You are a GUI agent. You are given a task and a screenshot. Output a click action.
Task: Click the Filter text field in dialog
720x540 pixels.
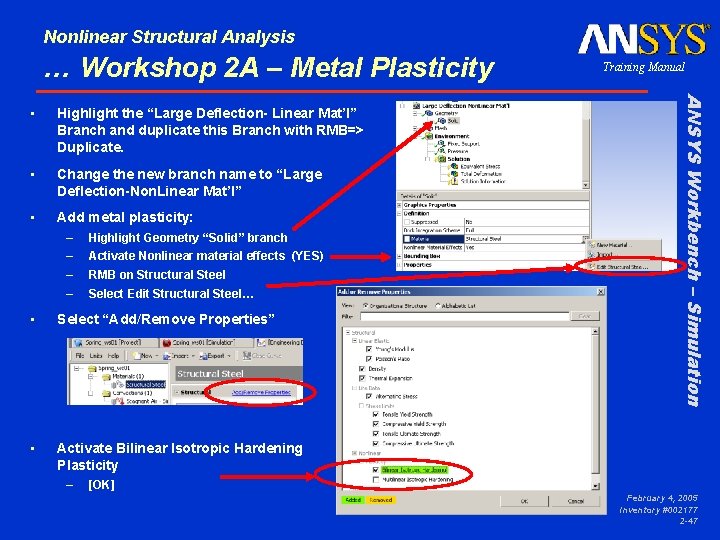pyautogui.click(x=465, y=316)
